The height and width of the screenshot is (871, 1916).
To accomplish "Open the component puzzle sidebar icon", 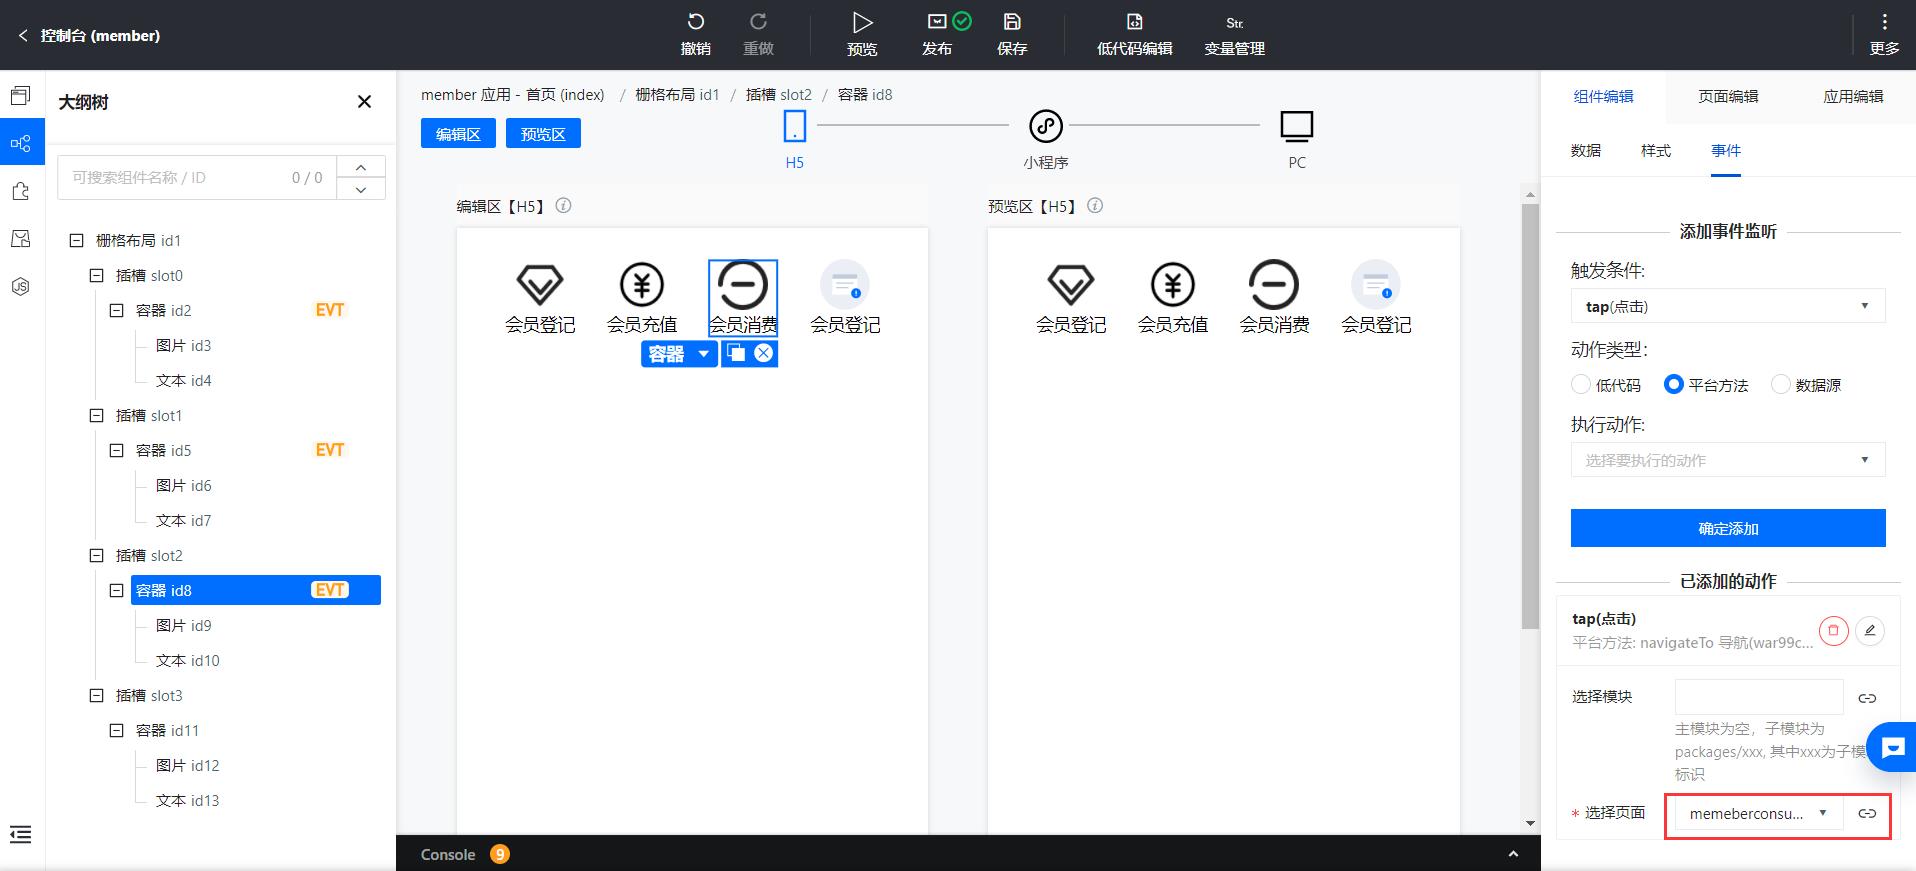I will (x=21, y=191).
